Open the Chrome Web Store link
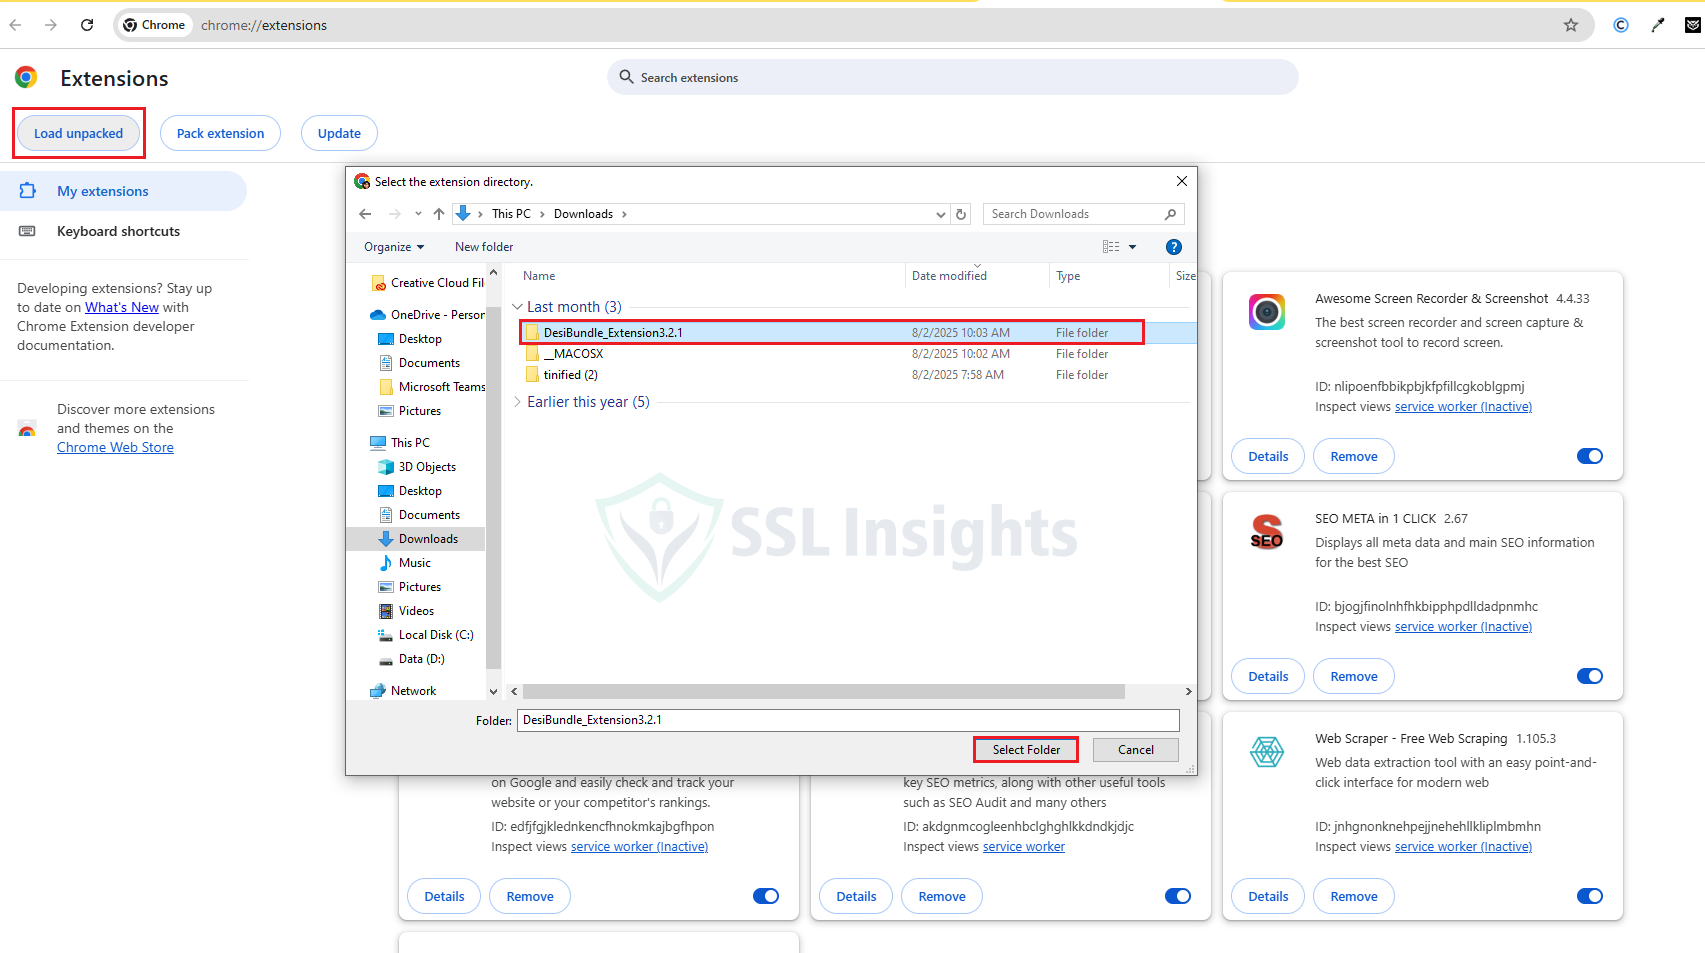1705x953 pixels. (115, 448)
